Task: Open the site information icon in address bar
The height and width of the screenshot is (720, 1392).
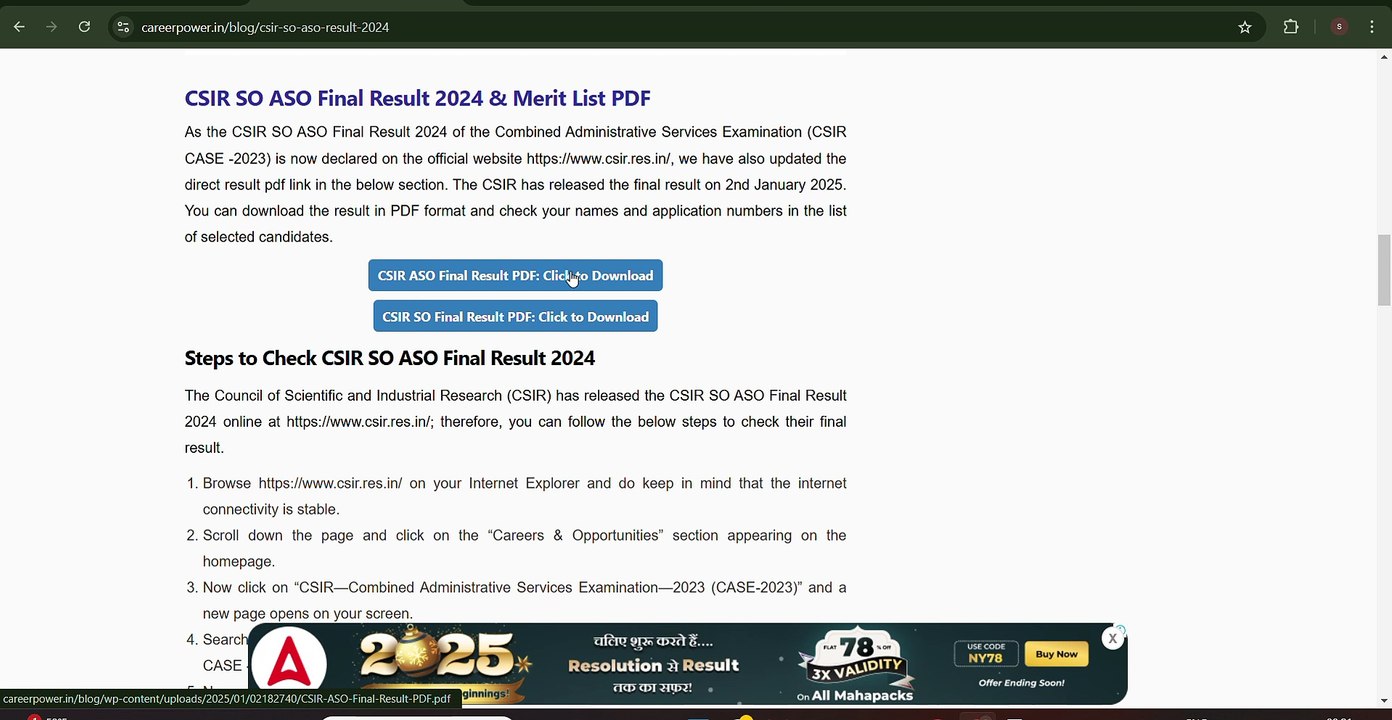Action: [123, 27]
